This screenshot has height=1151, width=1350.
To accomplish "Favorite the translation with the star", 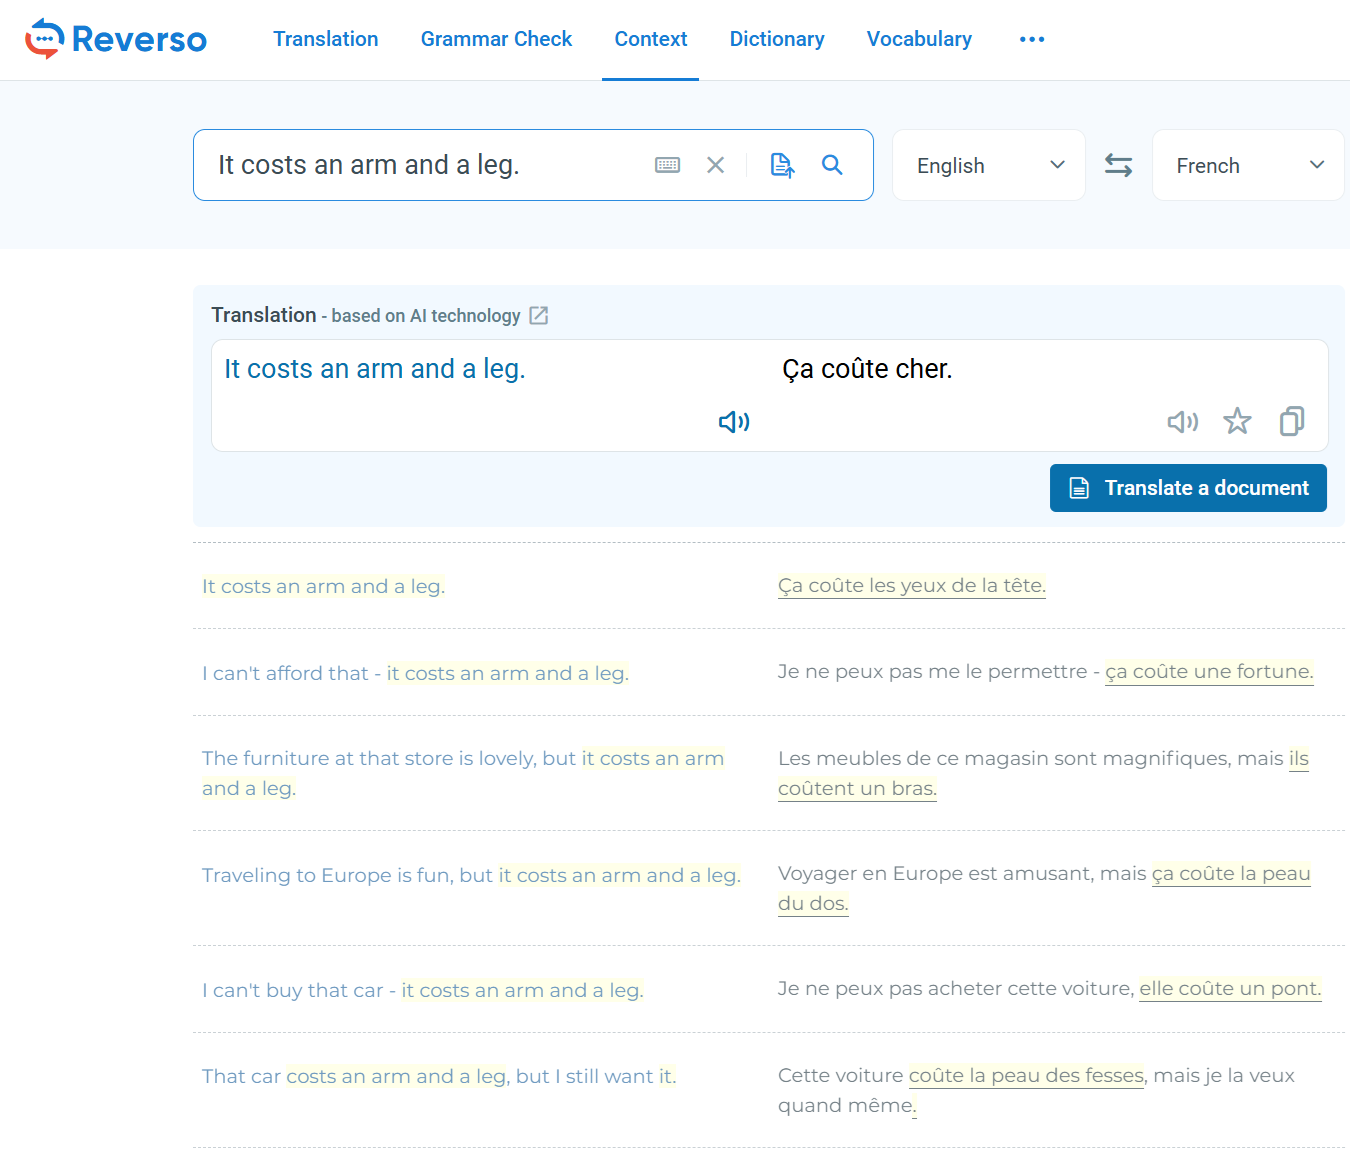I will point(1237,421).
